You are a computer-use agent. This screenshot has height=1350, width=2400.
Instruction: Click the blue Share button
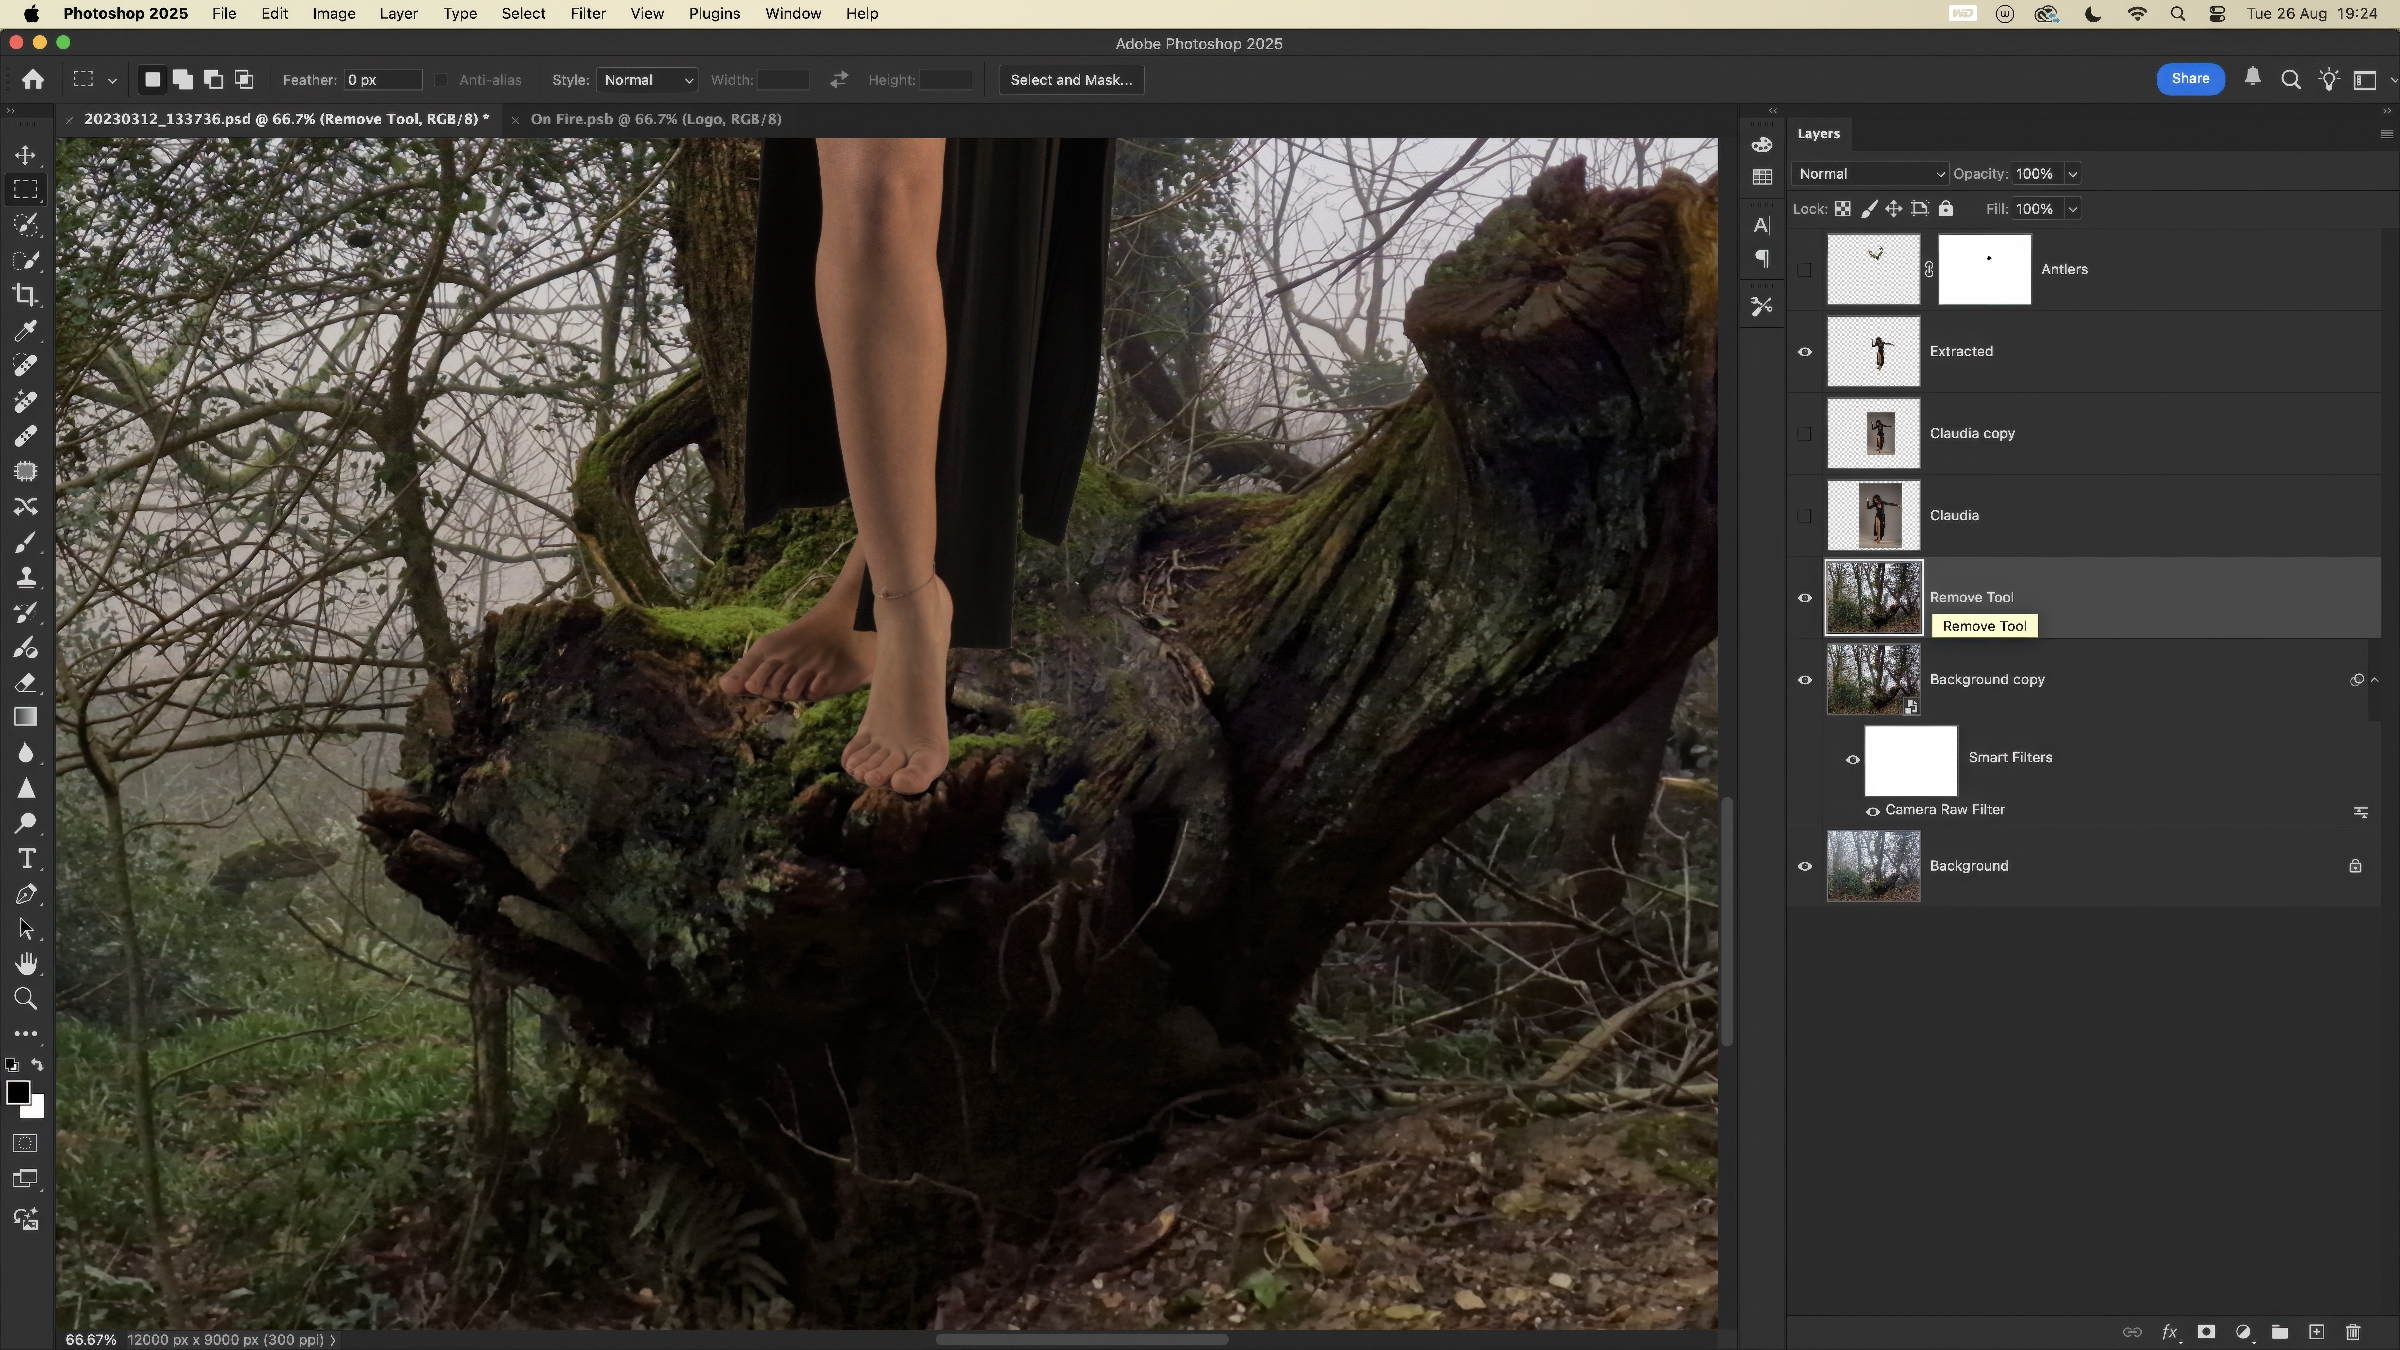tap(2190, 79)
